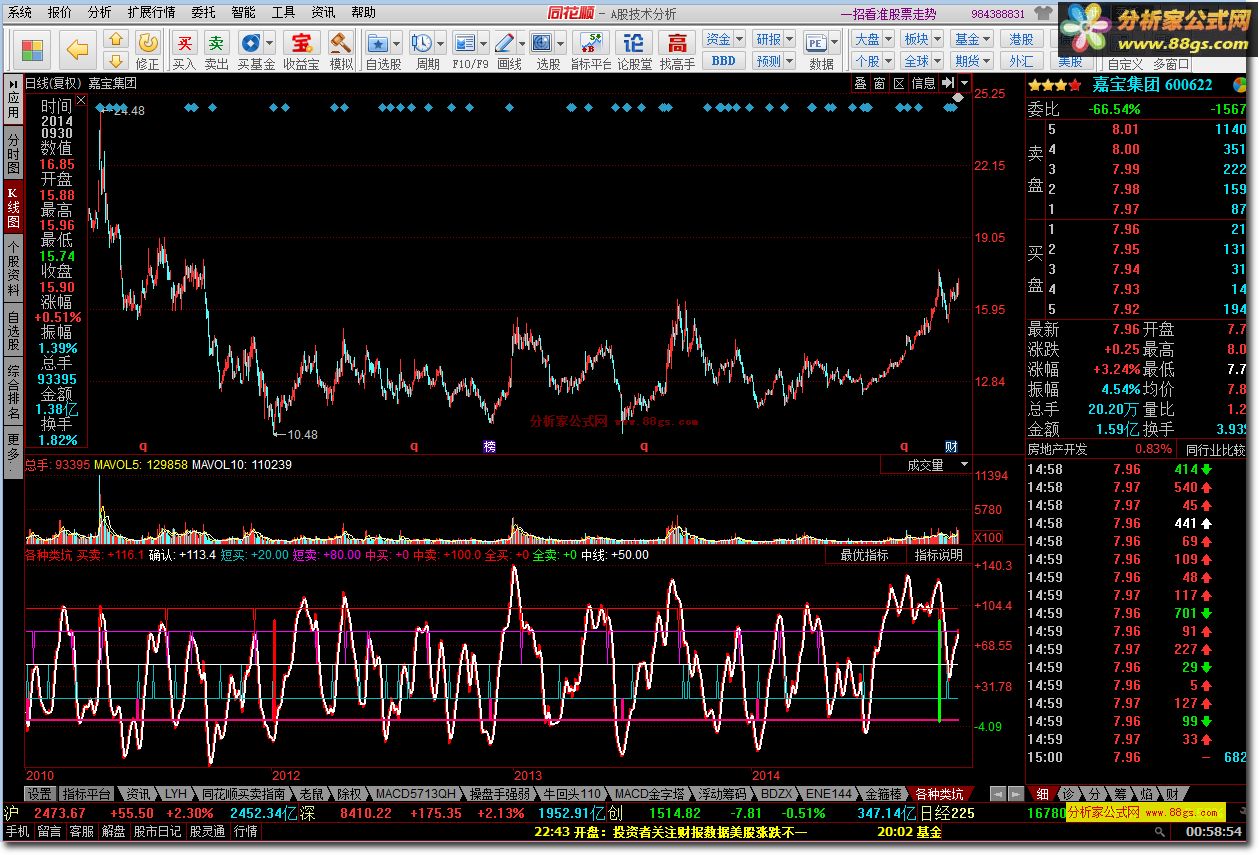Screen dimensions: 1260x855
Task: Open the 周期 period dropdown arrow
Action: (x=440, y=43)
